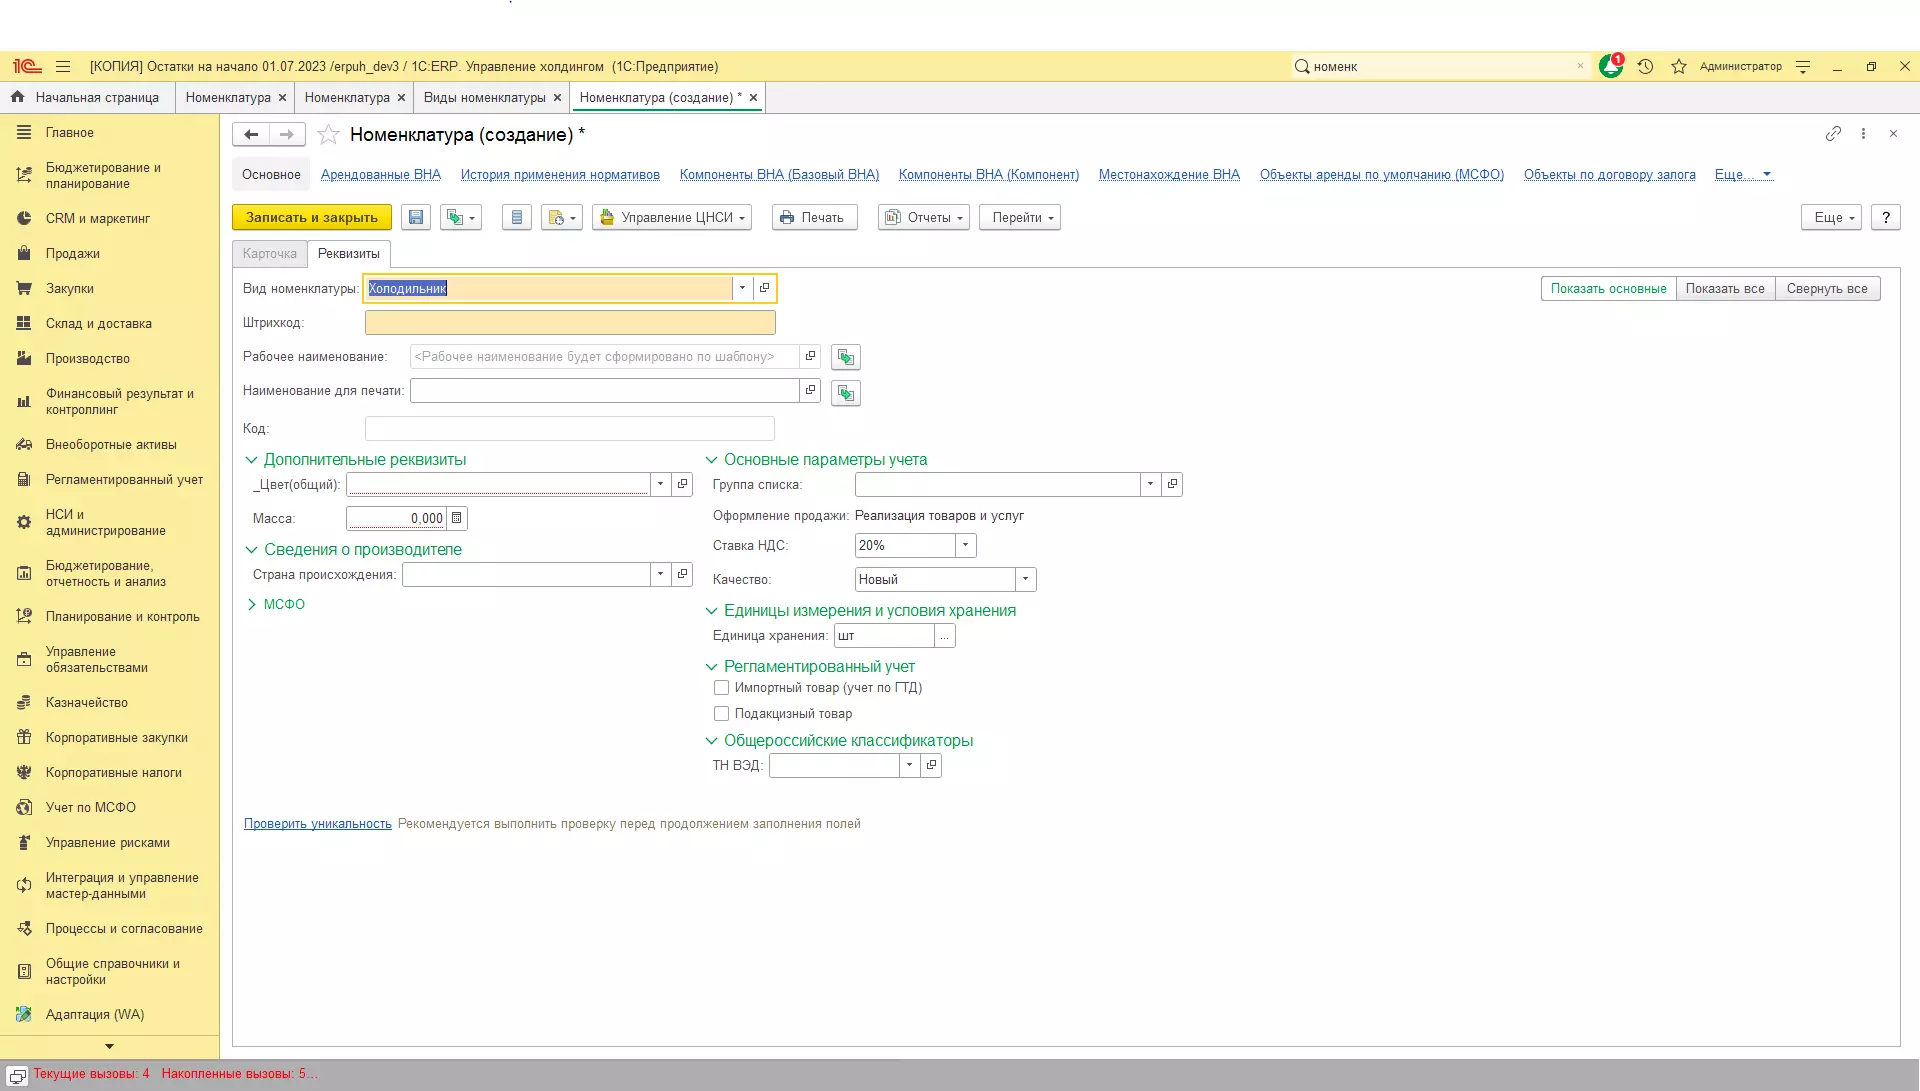Click the back arrow navigation button
The image size is (1920, 1091).
point(251,134)
